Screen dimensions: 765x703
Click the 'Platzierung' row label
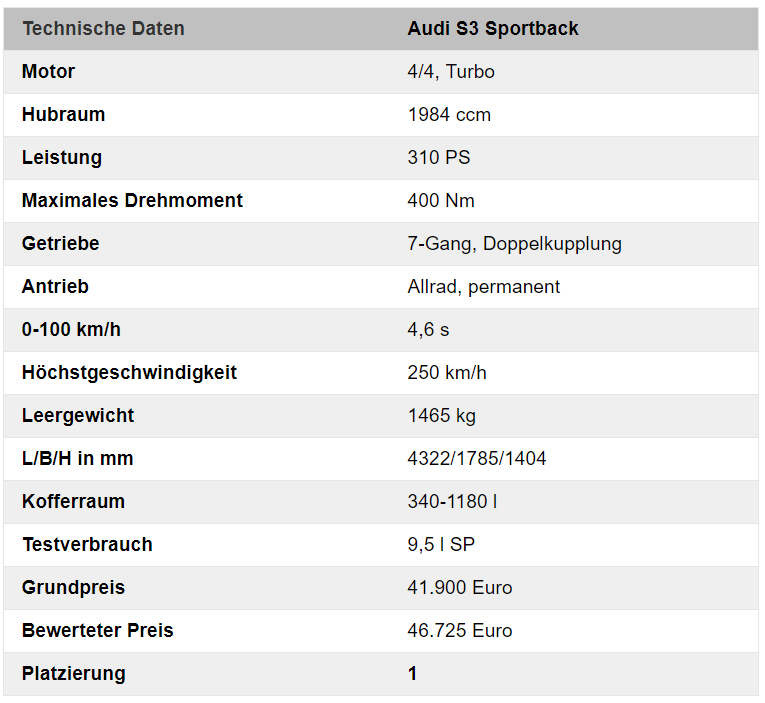tap(74, 674)
